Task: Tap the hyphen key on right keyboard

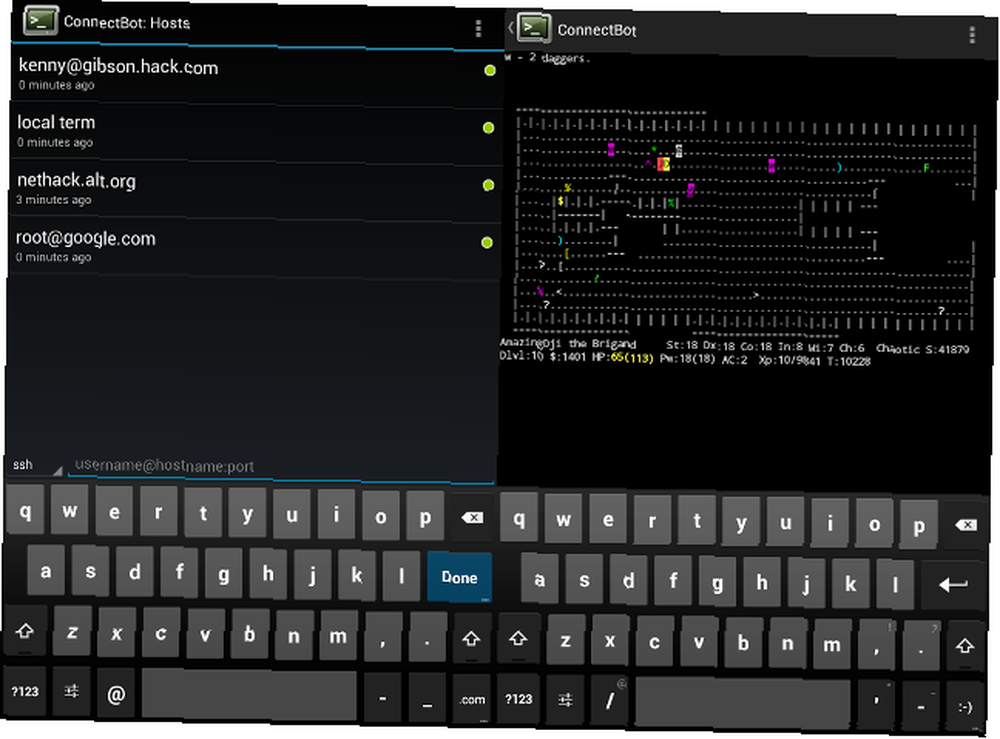Action: [x=920, y=706]
